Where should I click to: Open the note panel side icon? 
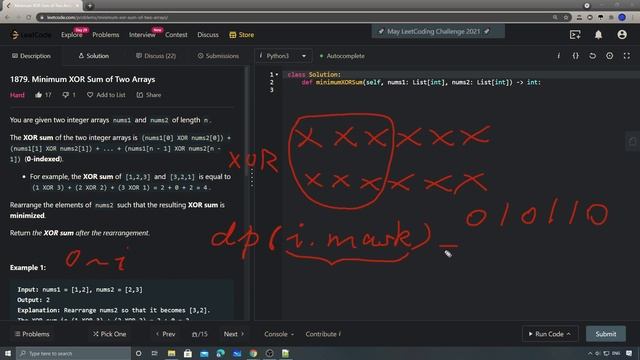click(x=633, y=142)
